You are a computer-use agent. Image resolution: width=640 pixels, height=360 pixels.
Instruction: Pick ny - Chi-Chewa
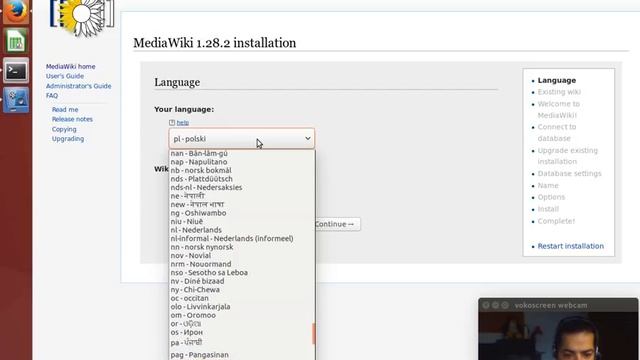point(242,290)
